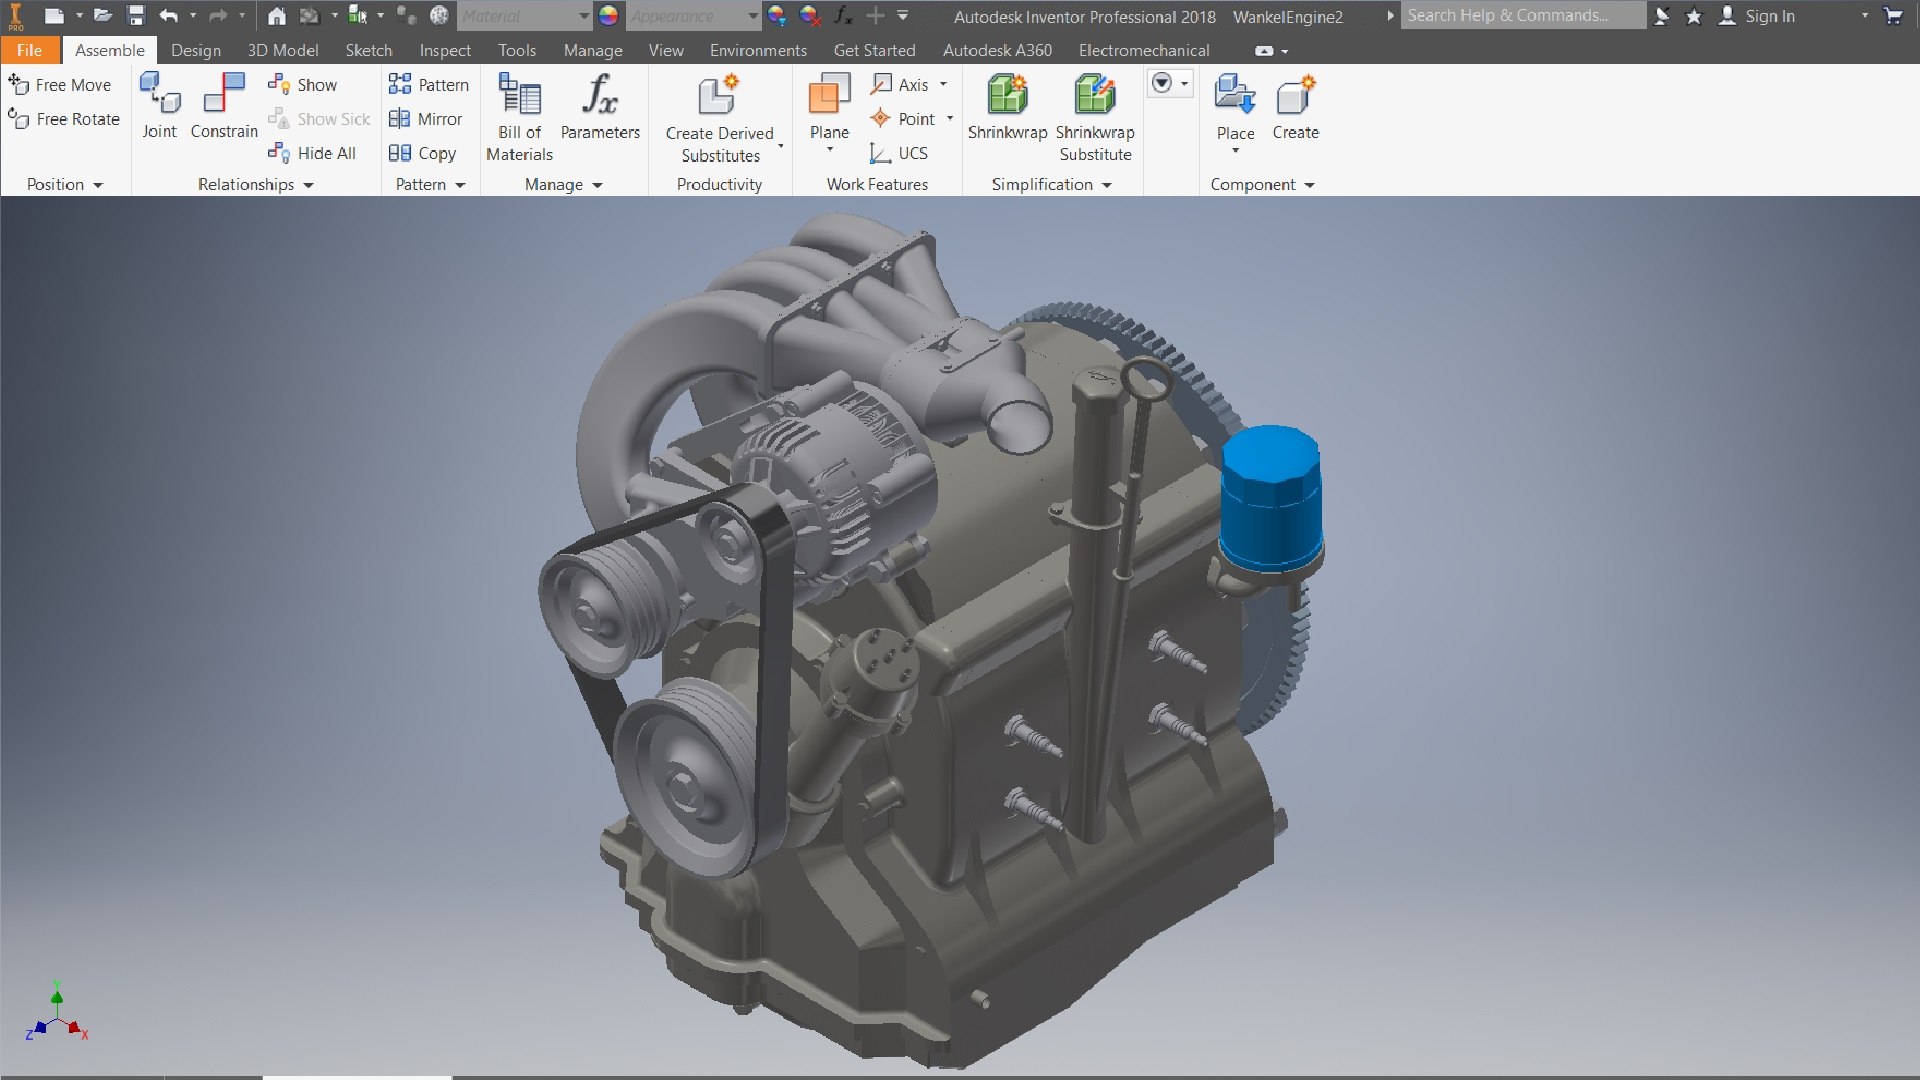Expand the Pattern panel dropdown
This screenshot has height=1080, width=1920.
coord(460,185)
